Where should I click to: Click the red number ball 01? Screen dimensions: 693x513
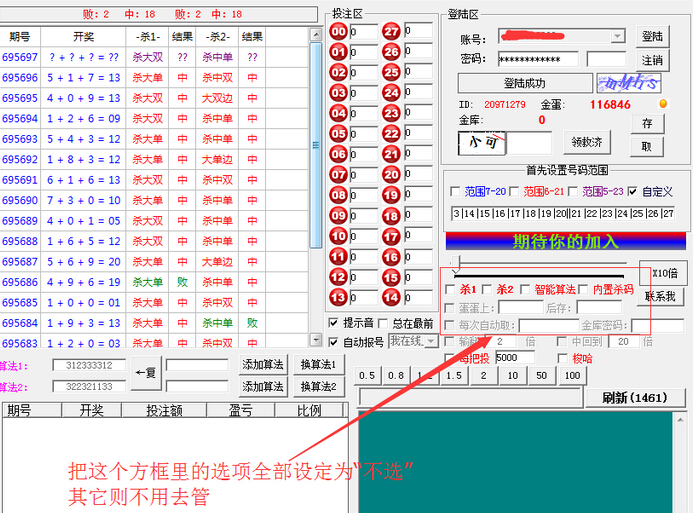pos(339,52)
